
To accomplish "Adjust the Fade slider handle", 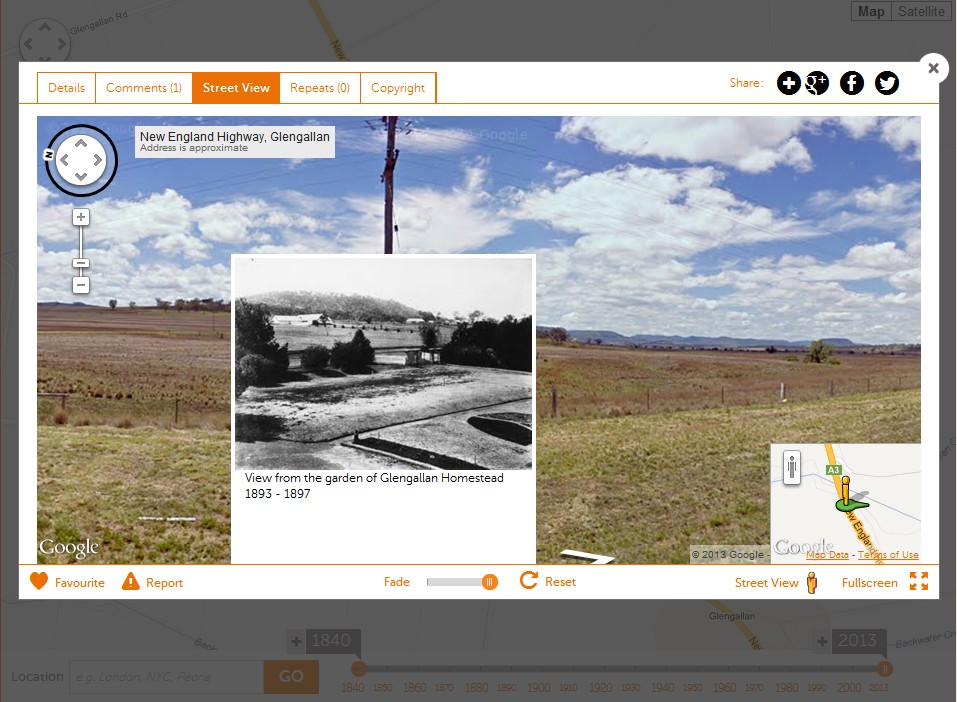I will 488,580.
